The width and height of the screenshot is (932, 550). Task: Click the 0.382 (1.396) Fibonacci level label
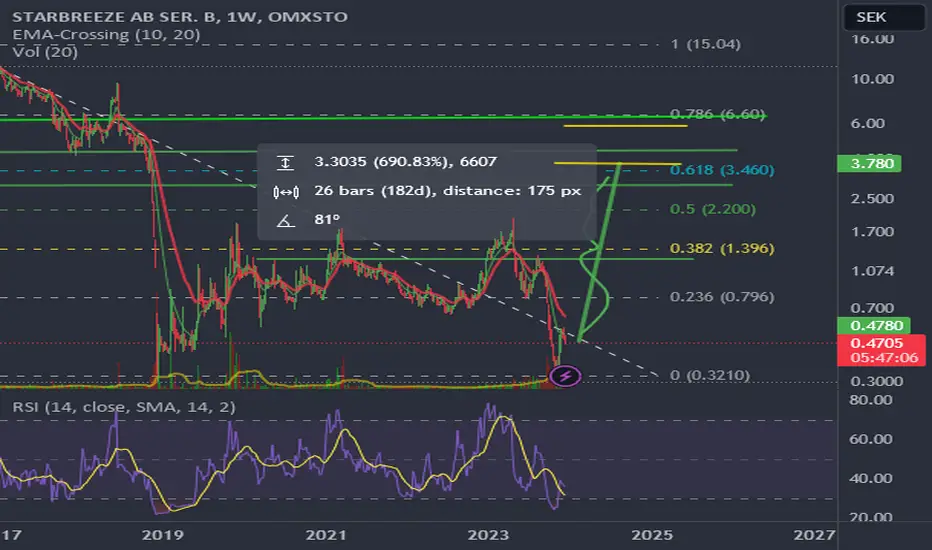click(722, 249)
